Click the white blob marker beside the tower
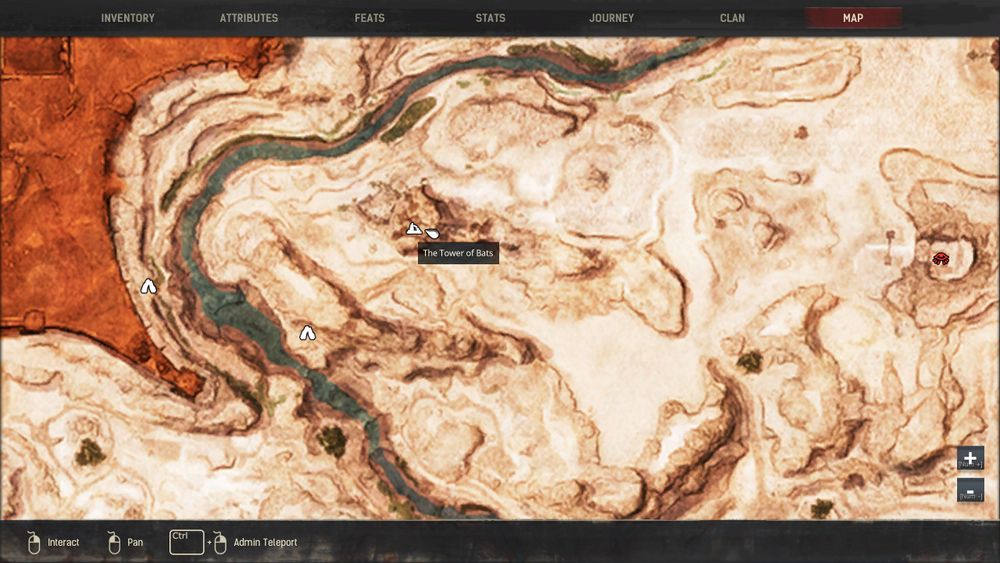The width and height of the screenshot is (1000, 563). click(x=432, y=233)
